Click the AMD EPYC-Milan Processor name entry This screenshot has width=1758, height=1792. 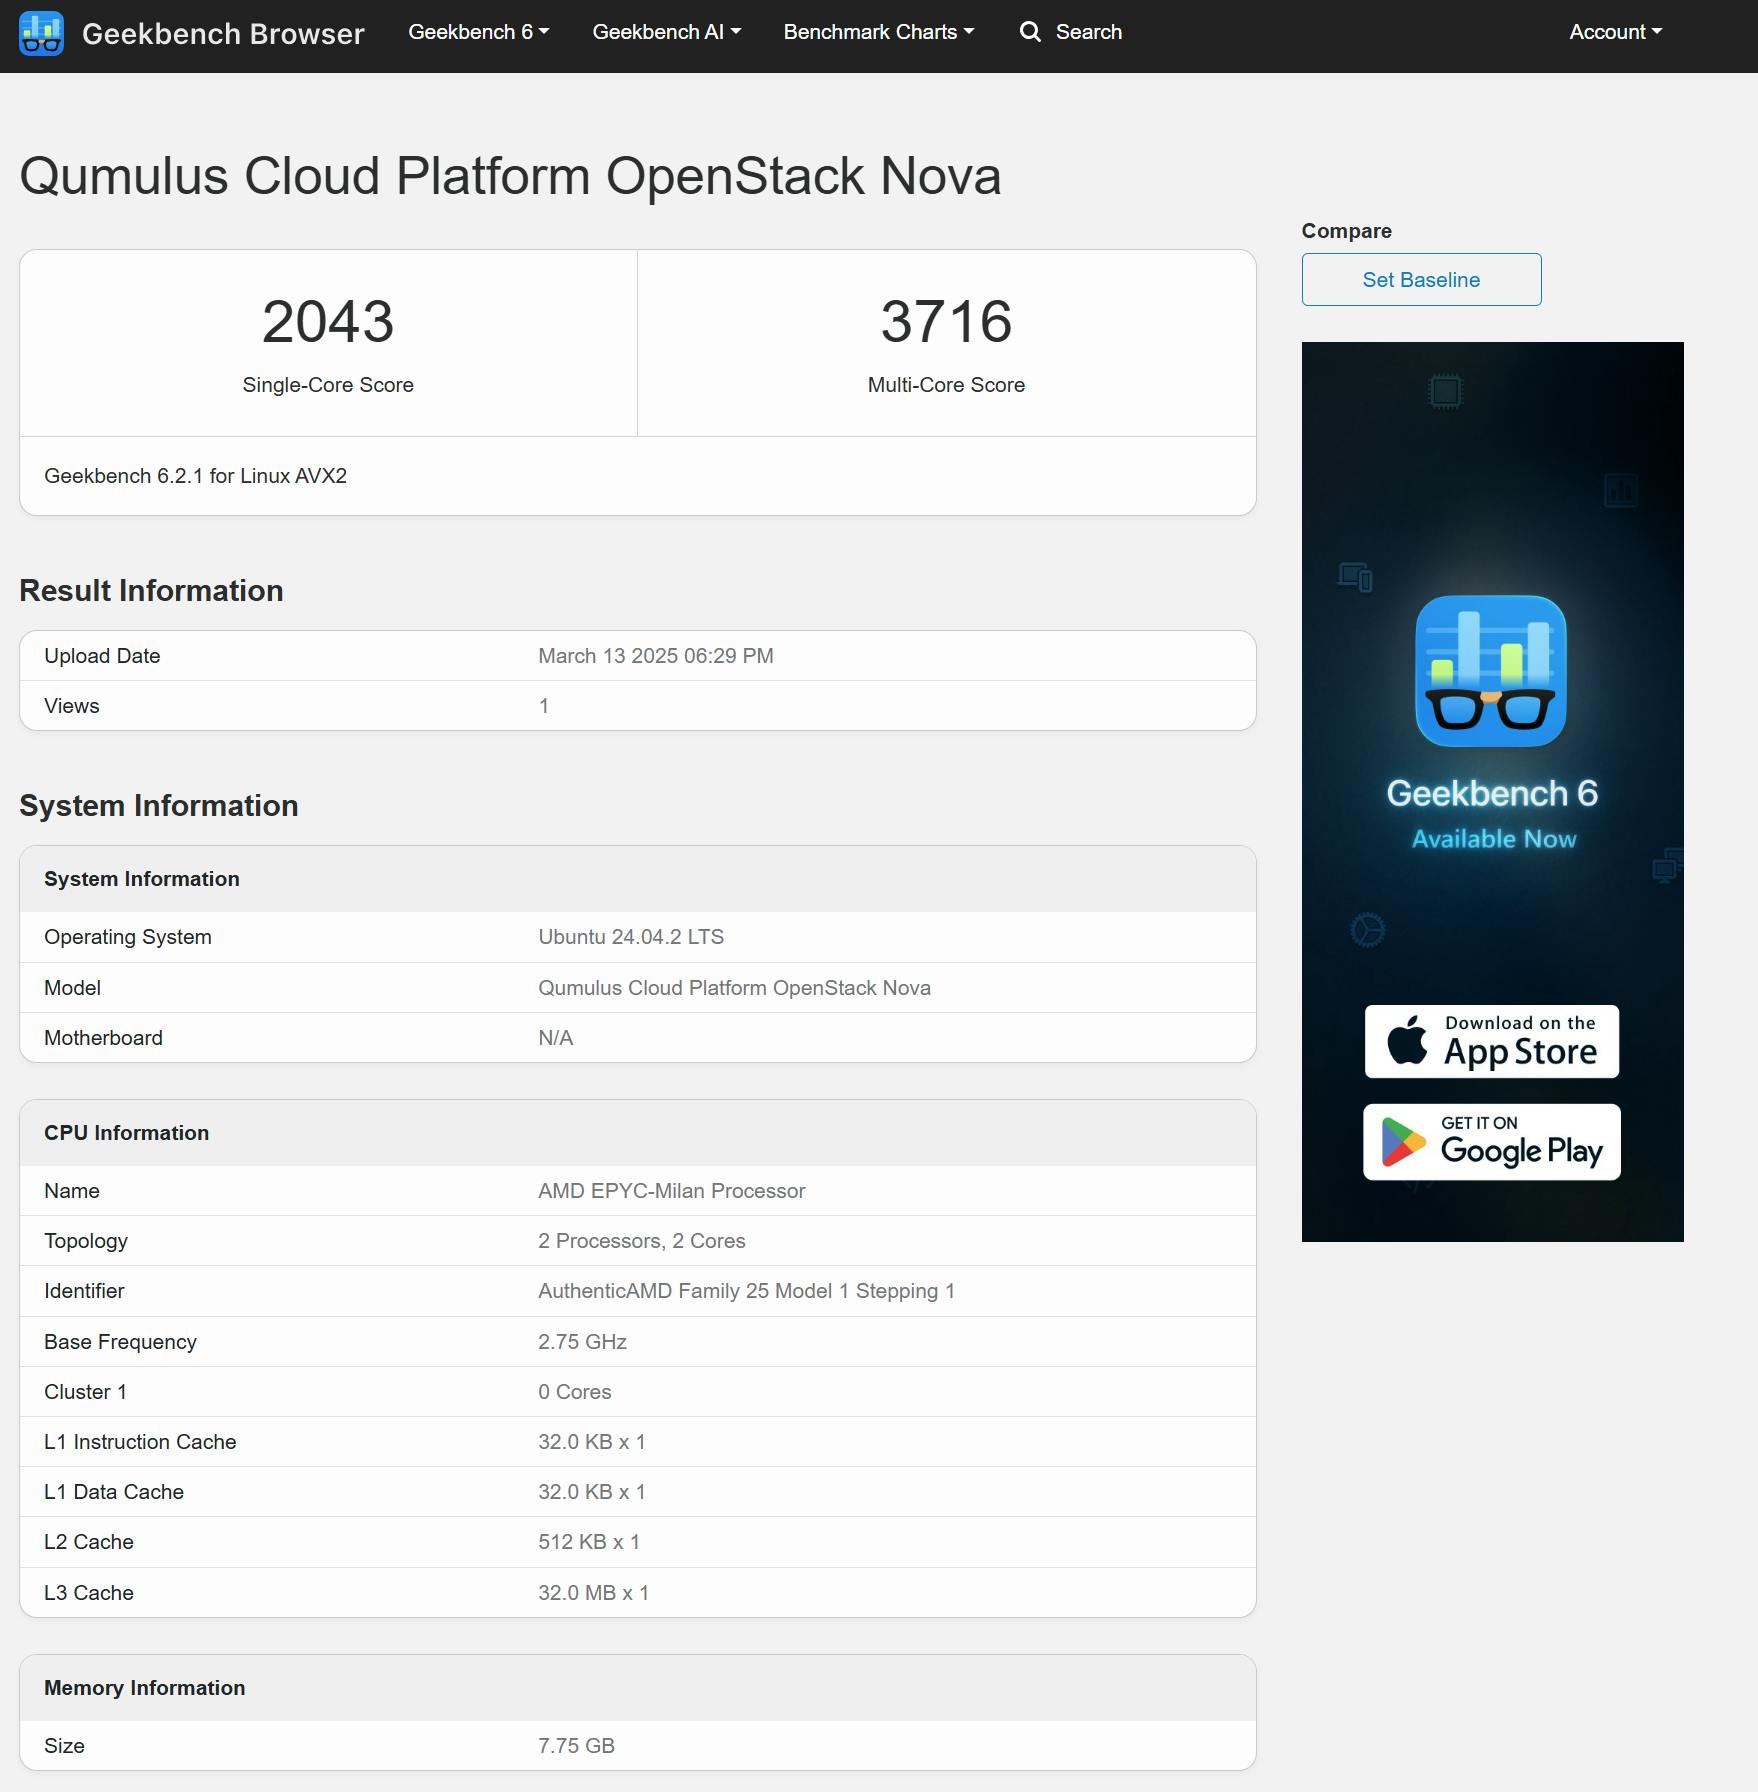click(x=671, y=1190)
